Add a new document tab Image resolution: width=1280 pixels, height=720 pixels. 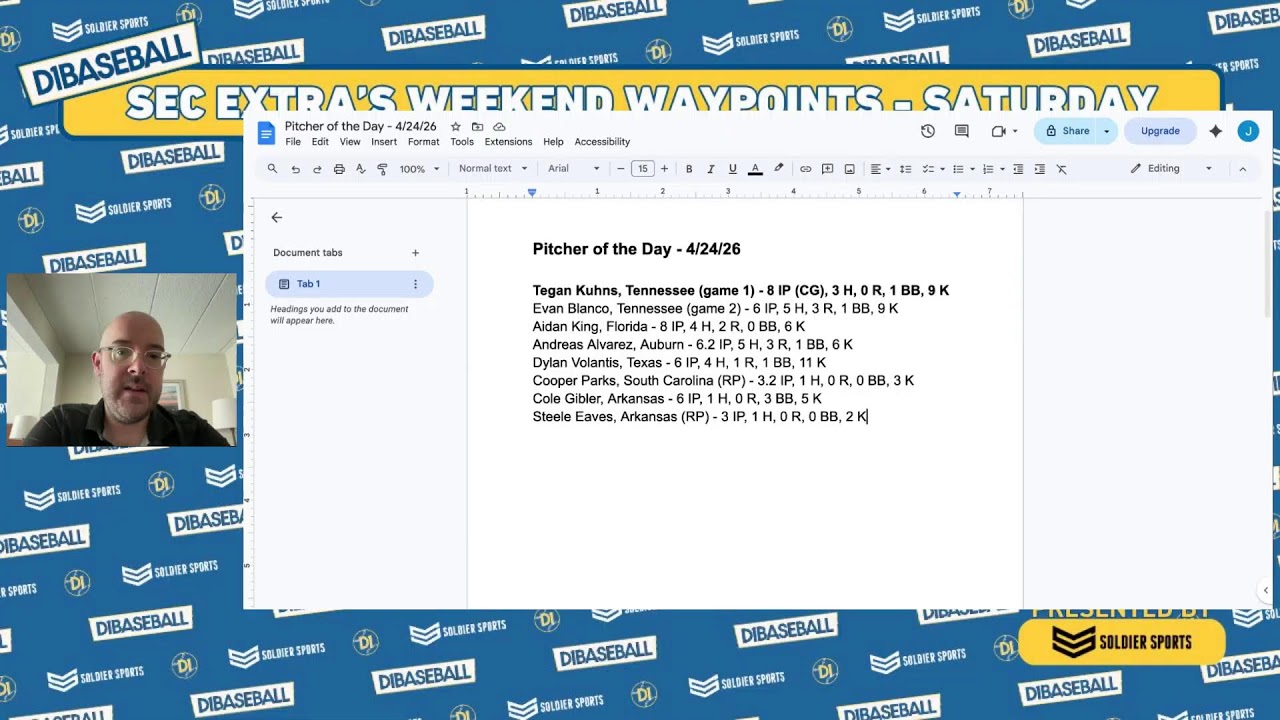pyautogui.click(x=415, y=253)
